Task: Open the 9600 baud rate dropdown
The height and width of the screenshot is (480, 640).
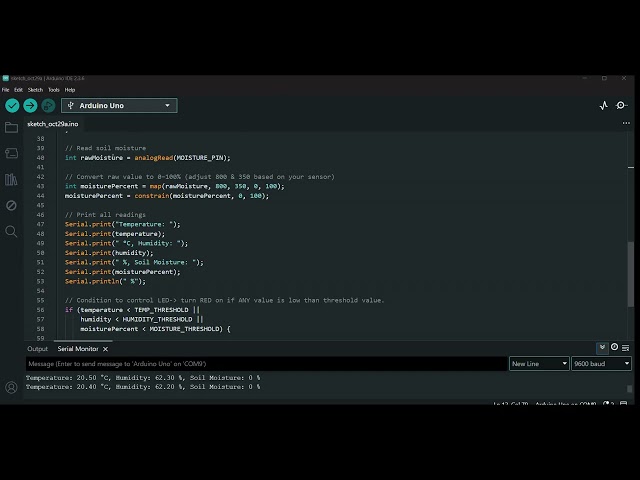Action: coord(602,364)
